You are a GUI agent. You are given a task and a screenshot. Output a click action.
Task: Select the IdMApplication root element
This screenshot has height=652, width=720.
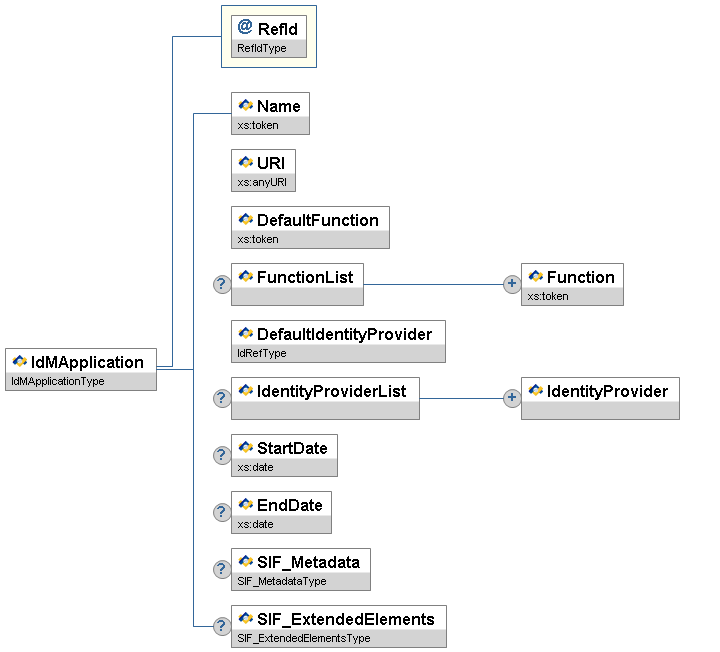pos(87,362)
